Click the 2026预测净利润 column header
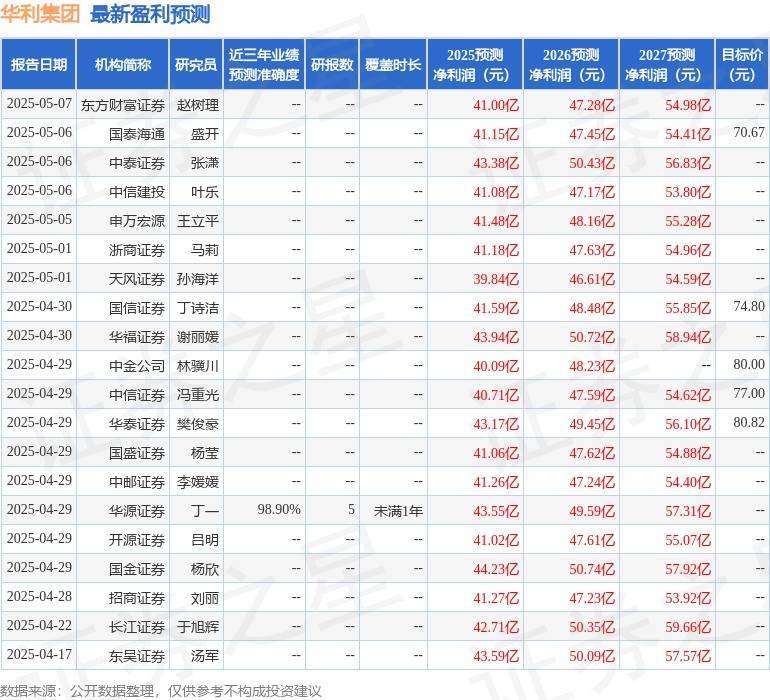The image size is (770, 700). 571,64
